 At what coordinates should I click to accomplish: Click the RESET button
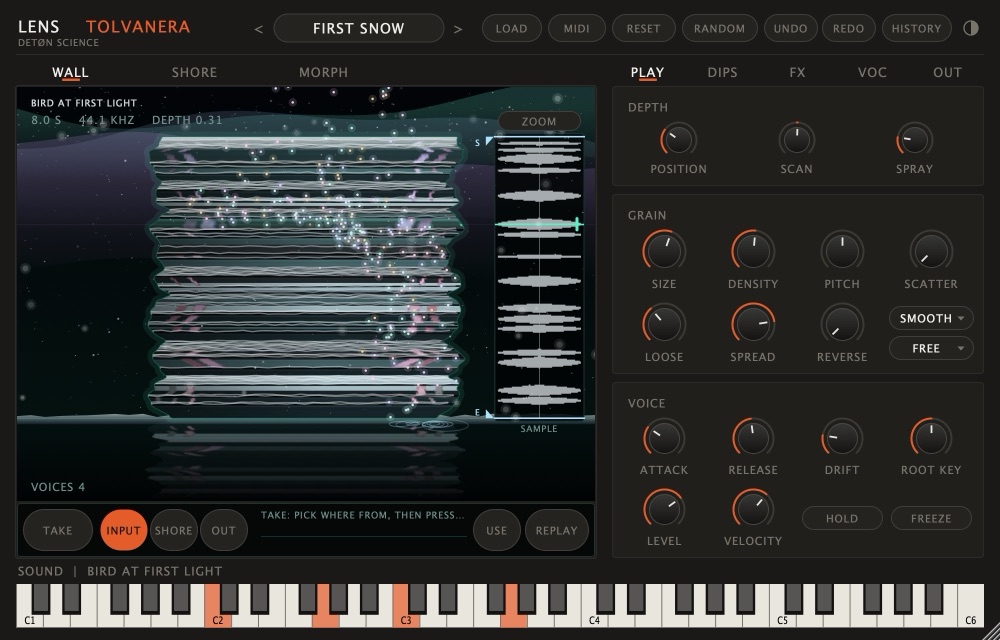643,29
